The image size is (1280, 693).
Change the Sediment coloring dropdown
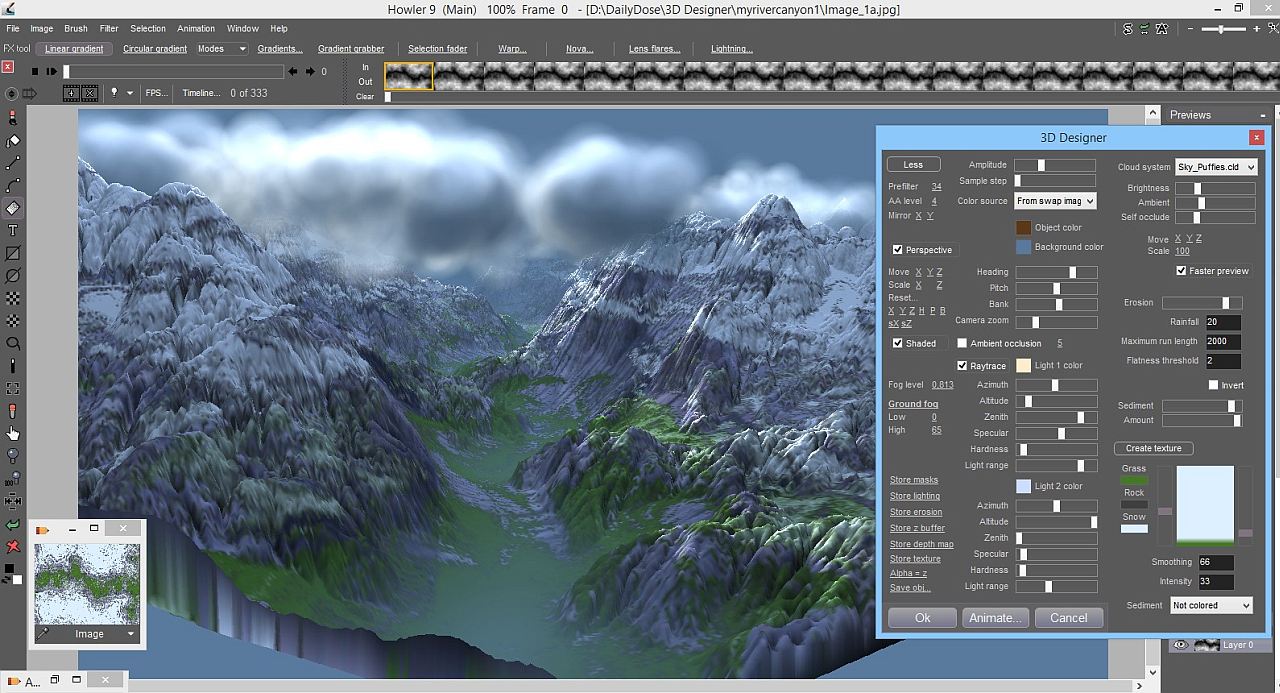tap(1211, 605)
